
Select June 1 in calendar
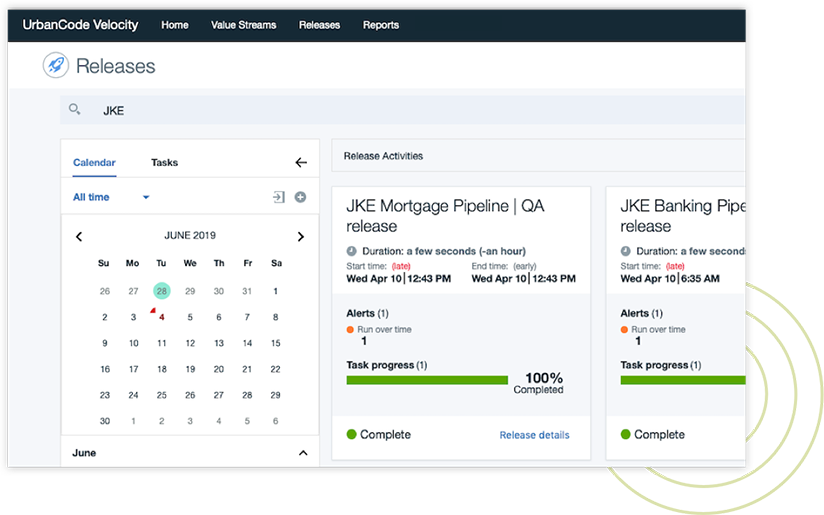tap(275, 291)
